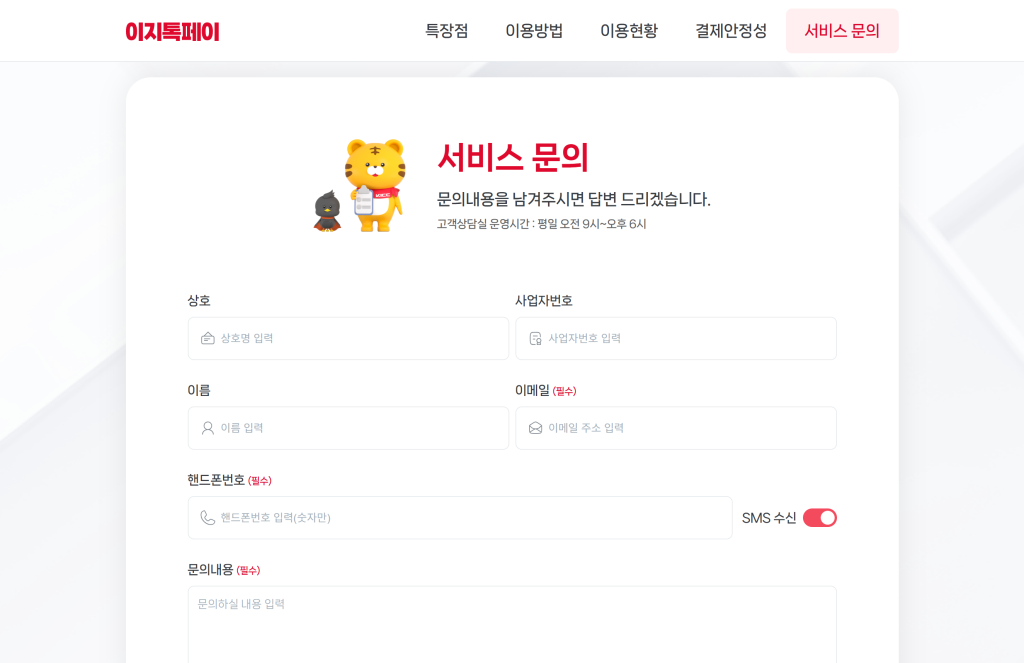The image size is (1024, 663).
Task: Click the 문의하실 내용 입력 textarea
Action: coord(512,624)
